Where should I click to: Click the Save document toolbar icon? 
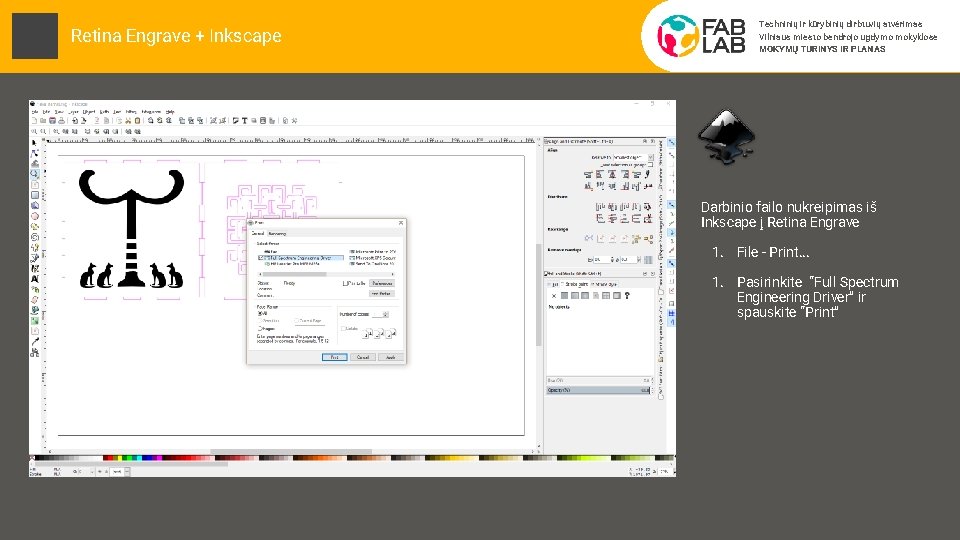pos(52,121)
